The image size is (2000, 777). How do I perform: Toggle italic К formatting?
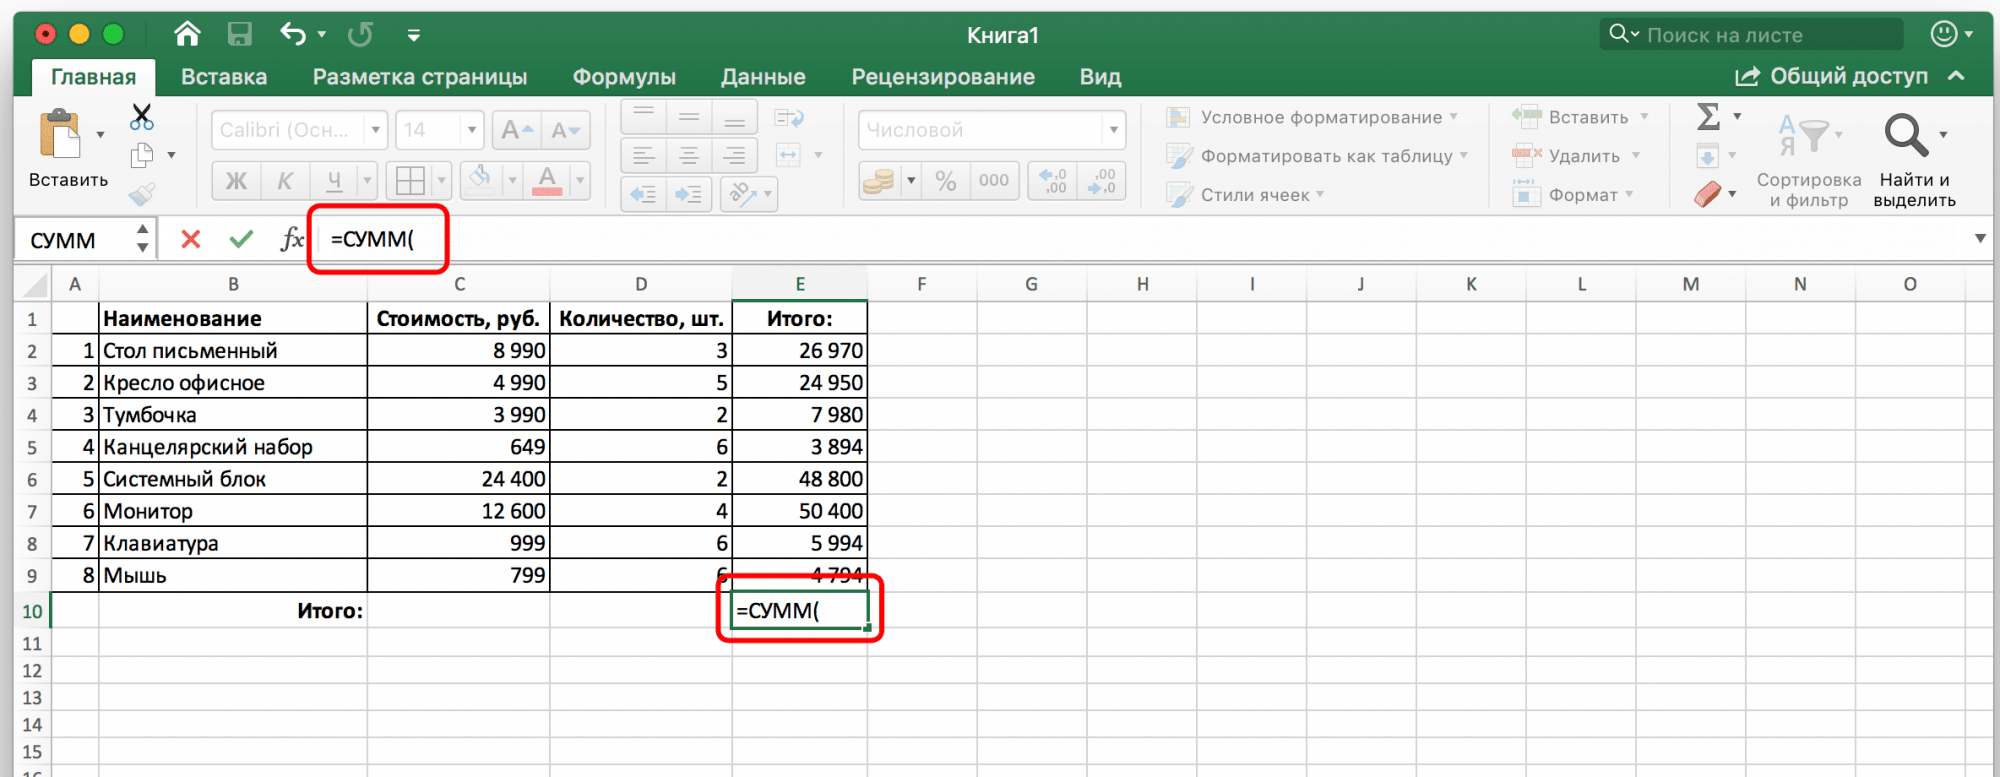[x=285, y=181]
